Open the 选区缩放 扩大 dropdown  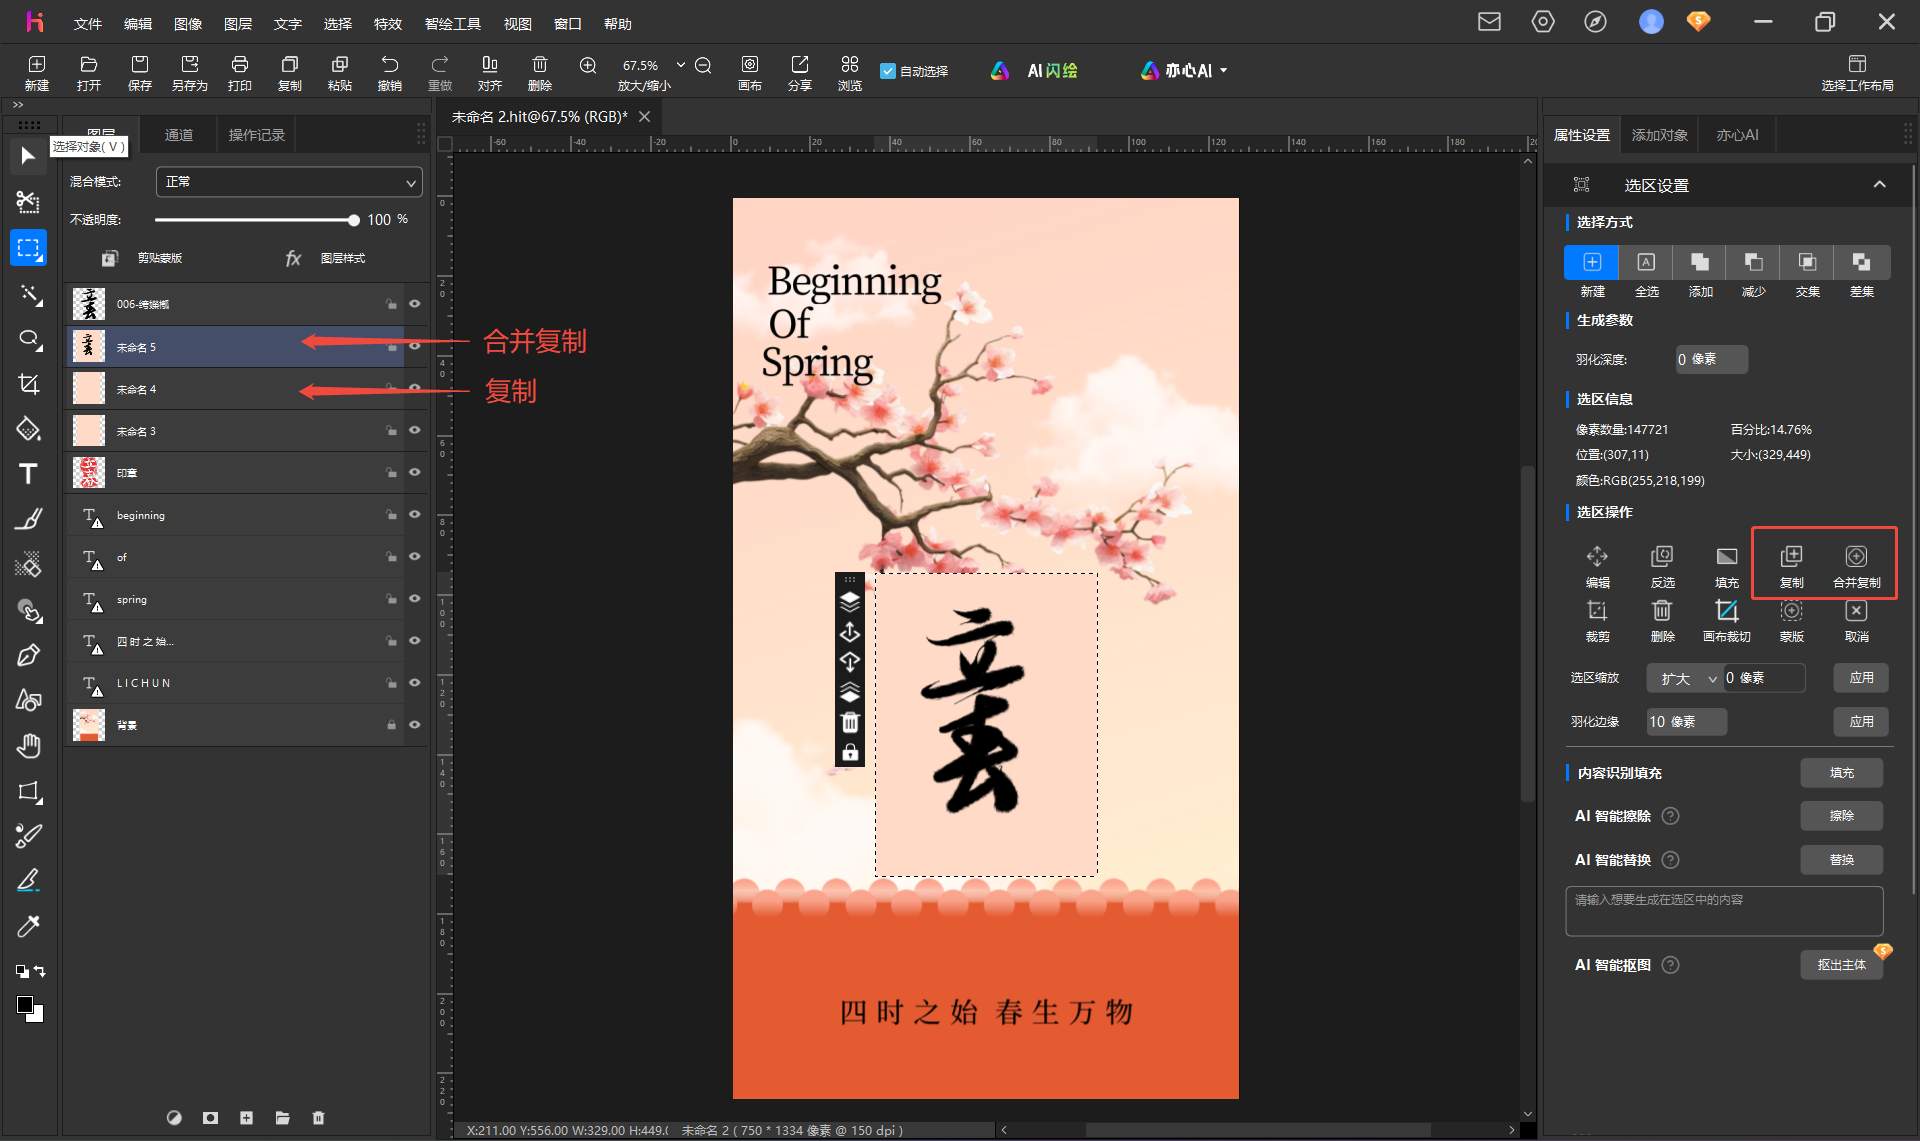pyautogui.click(x=1685, y=678)
